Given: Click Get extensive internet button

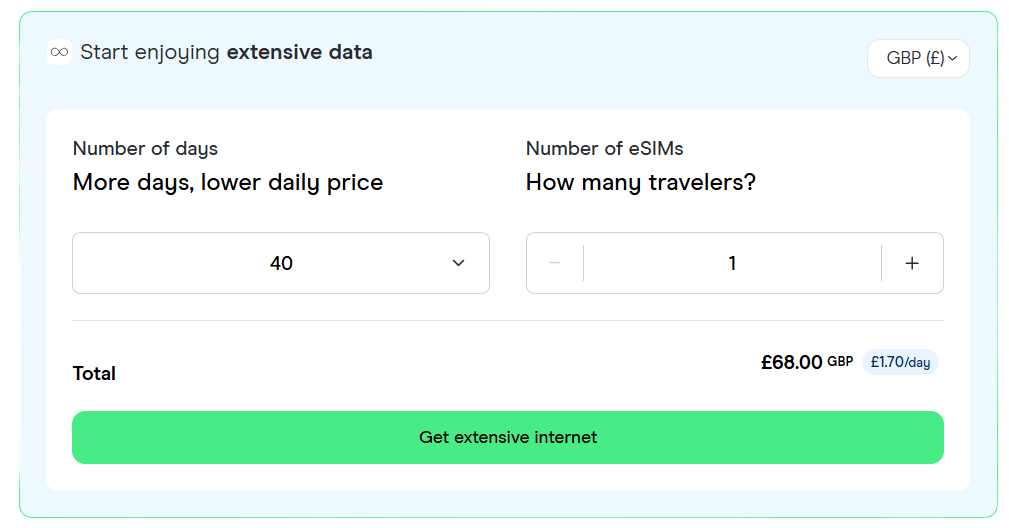Looking at the screenshot, I should point(508,437).
